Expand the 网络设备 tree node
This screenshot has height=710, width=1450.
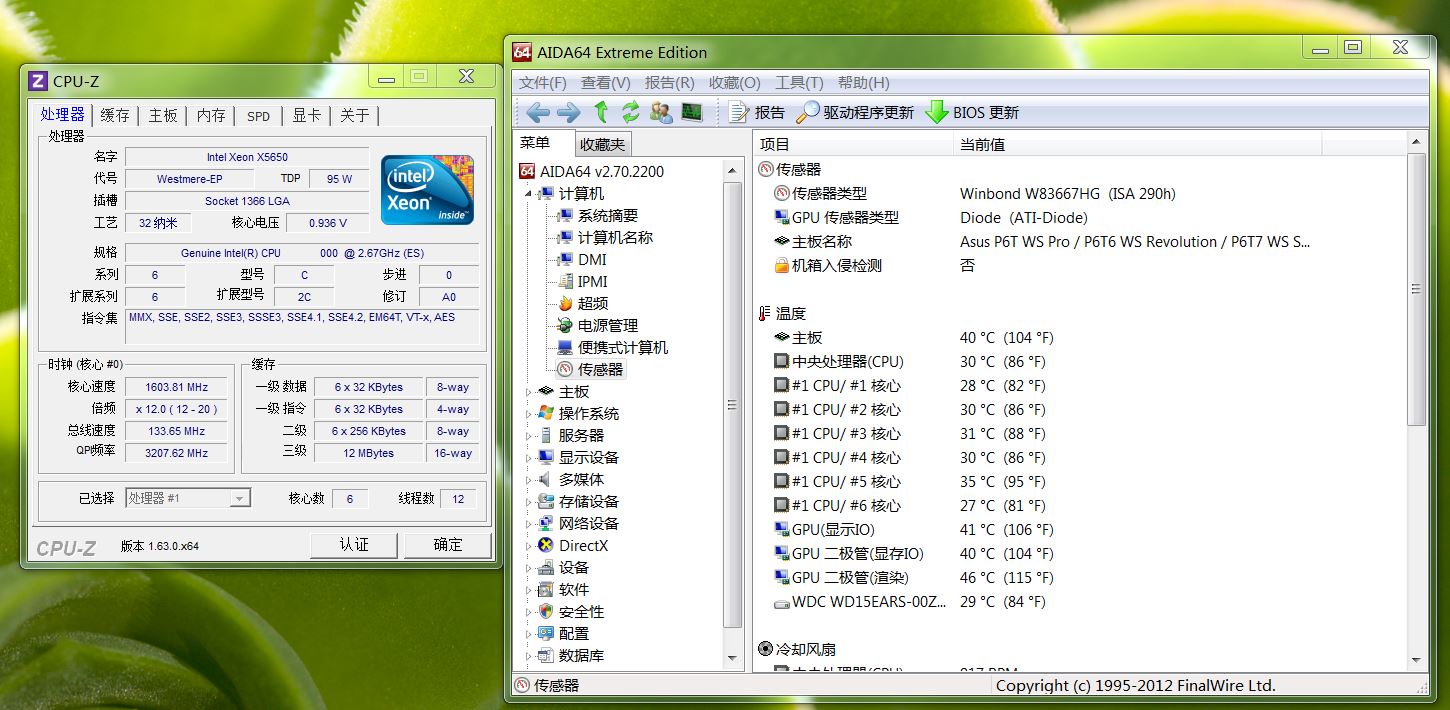point(529,523)
